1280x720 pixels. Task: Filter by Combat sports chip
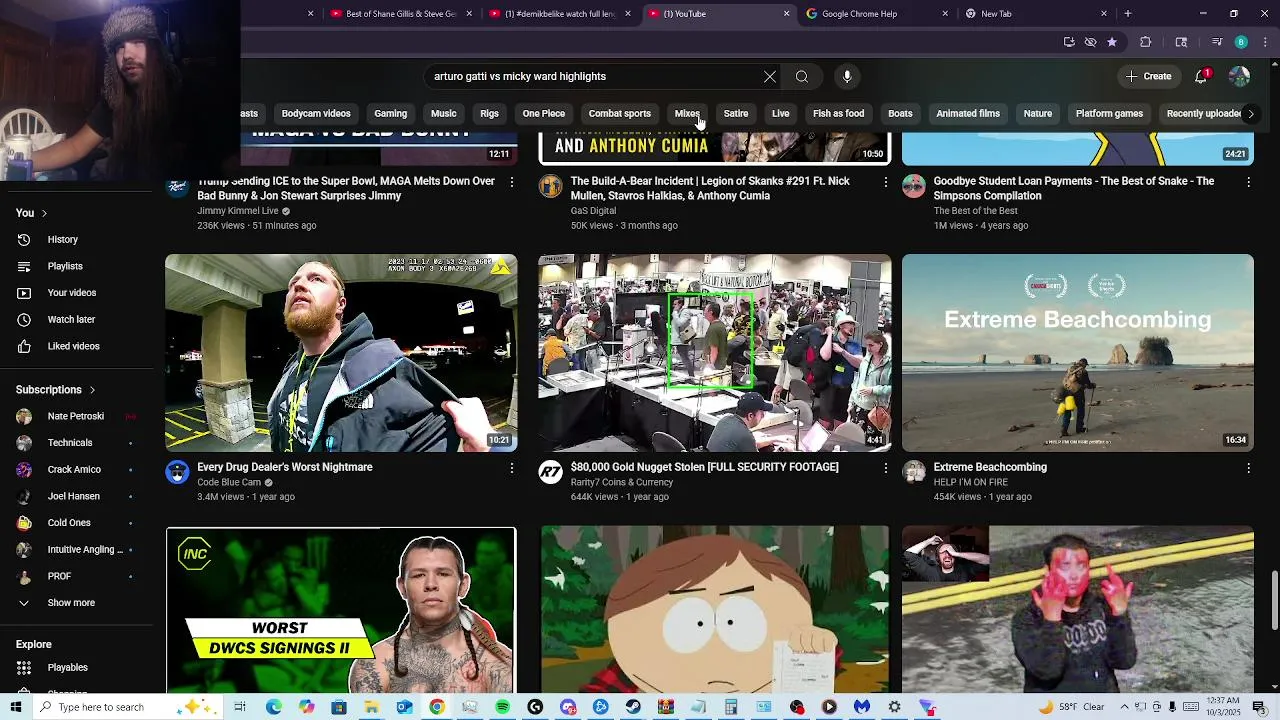(620, 114)
